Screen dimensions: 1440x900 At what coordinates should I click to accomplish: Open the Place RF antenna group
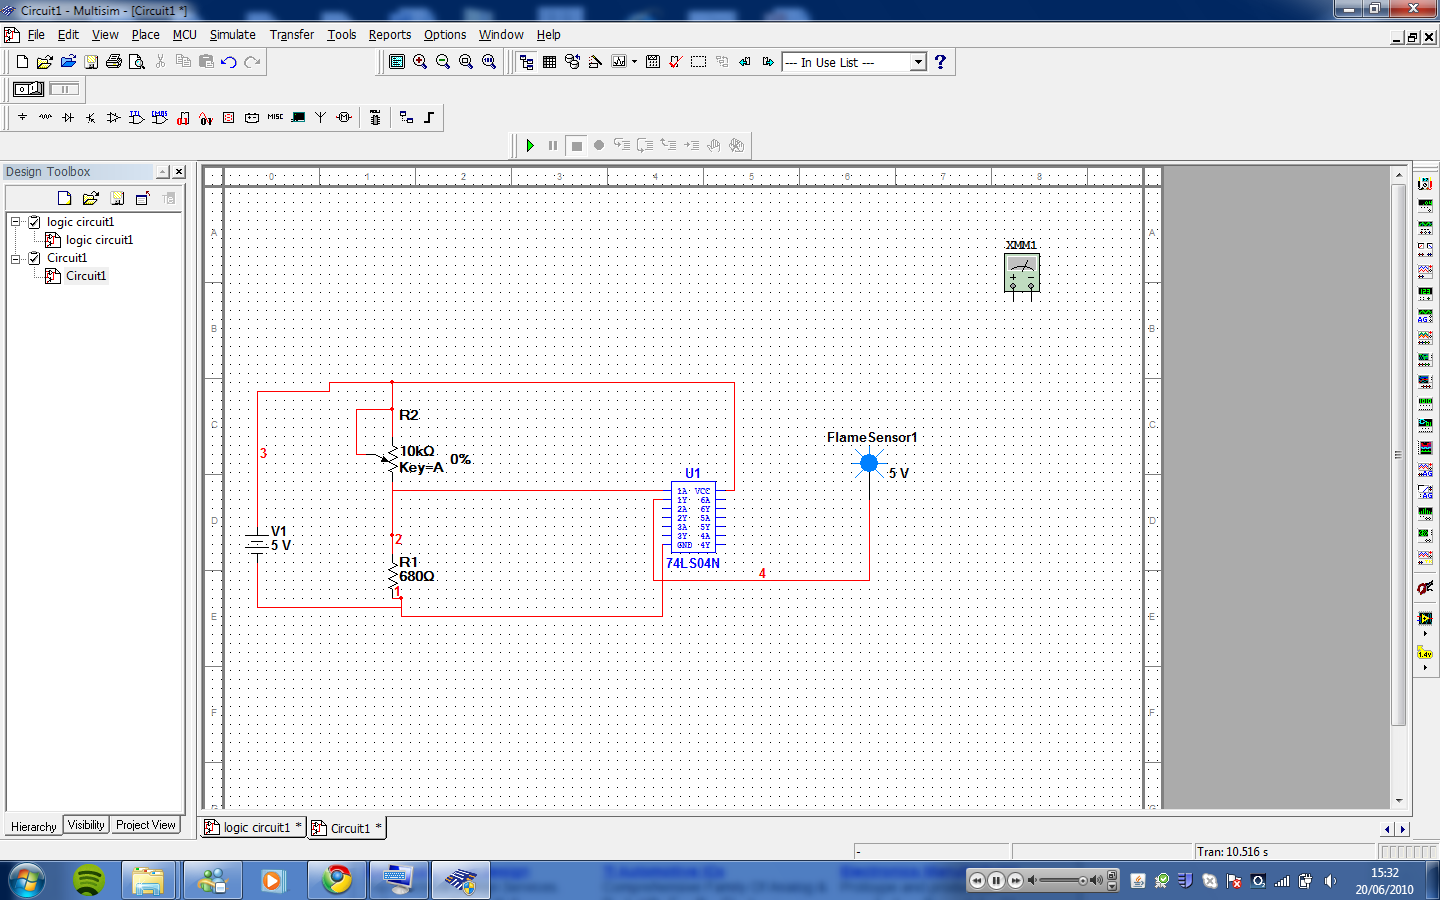[321, 118]
